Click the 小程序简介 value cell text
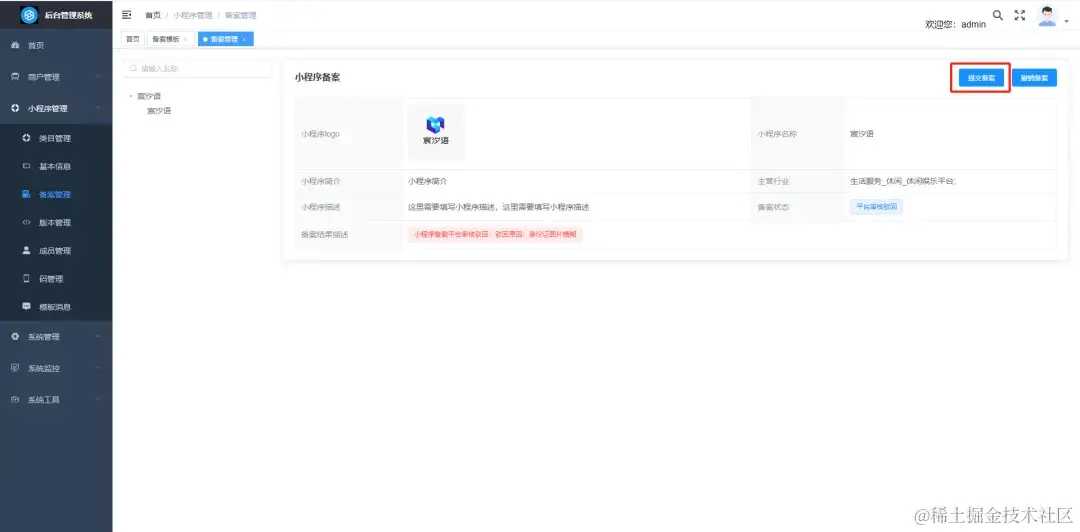Screen dimensions: 1080x532 tap(427, 181)
